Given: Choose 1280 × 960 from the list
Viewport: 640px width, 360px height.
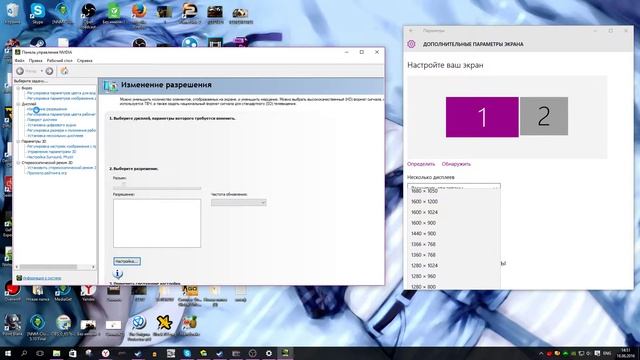Looking at the screenshot, I should pyautogui.click(x=454, y=276).
